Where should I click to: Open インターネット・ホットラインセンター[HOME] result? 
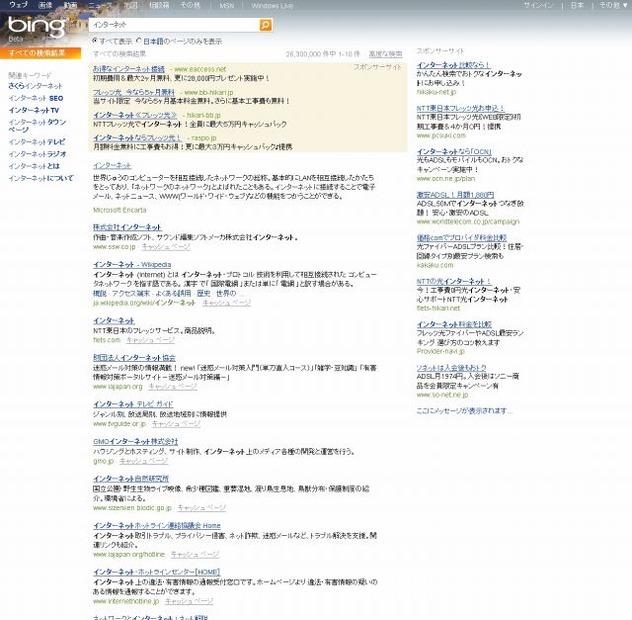(x=156, y=572)
